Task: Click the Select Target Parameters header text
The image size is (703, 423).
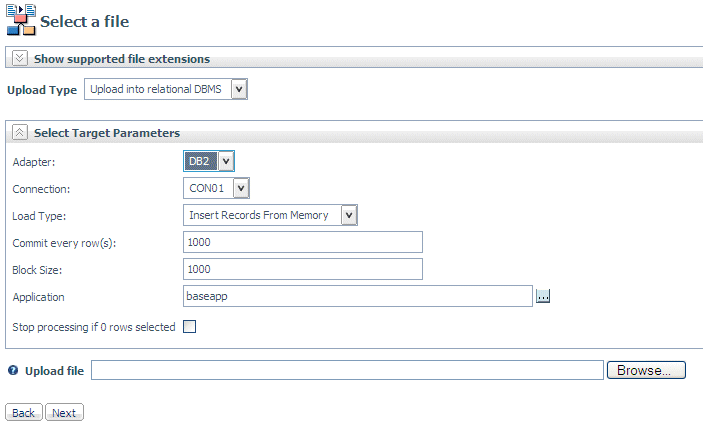Action: pos(107,133)
